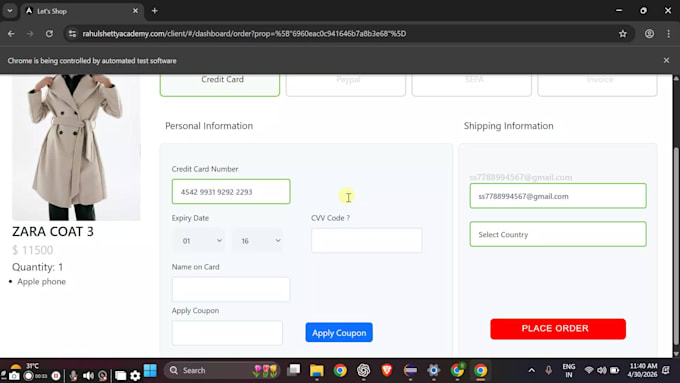Viewport: 680px width, 383px height.
Task: Open the system tray volume icon
Action: tap(602, 370)
